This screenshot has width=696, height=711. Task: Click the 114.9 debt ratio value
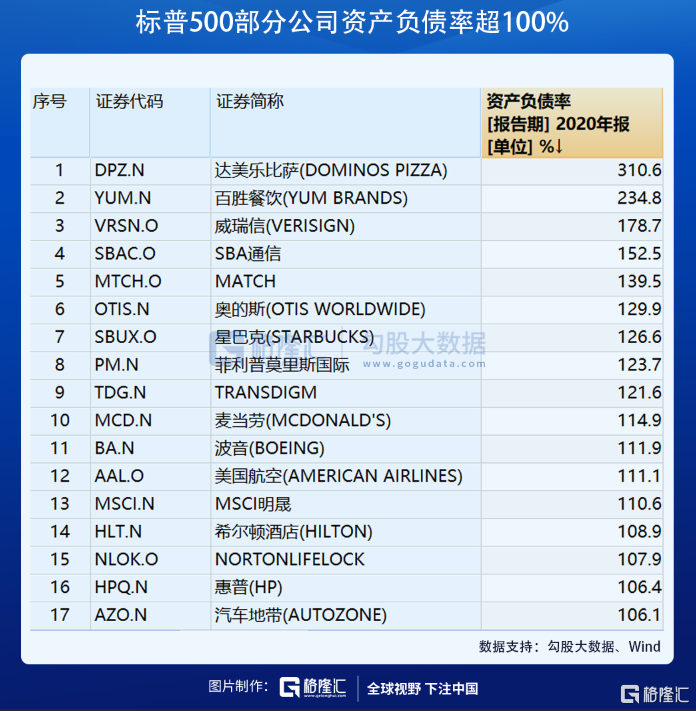coord(639,421)
